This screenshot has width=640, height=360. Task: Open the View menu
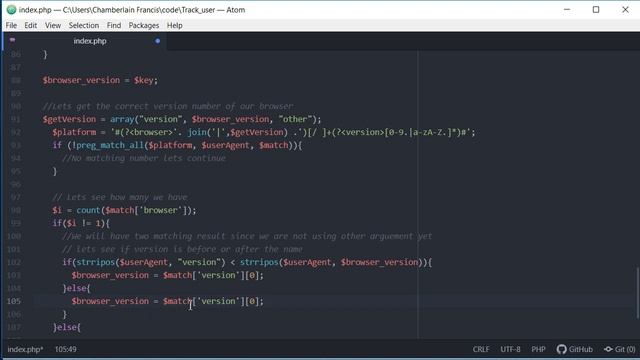pyautogui.click(x=53, y=25)
